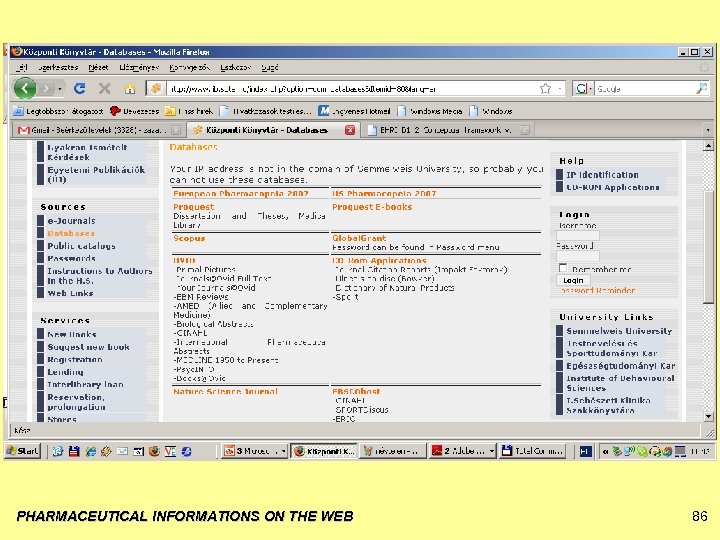Click the page scrollbar down arrow

[x=708, y=416]
